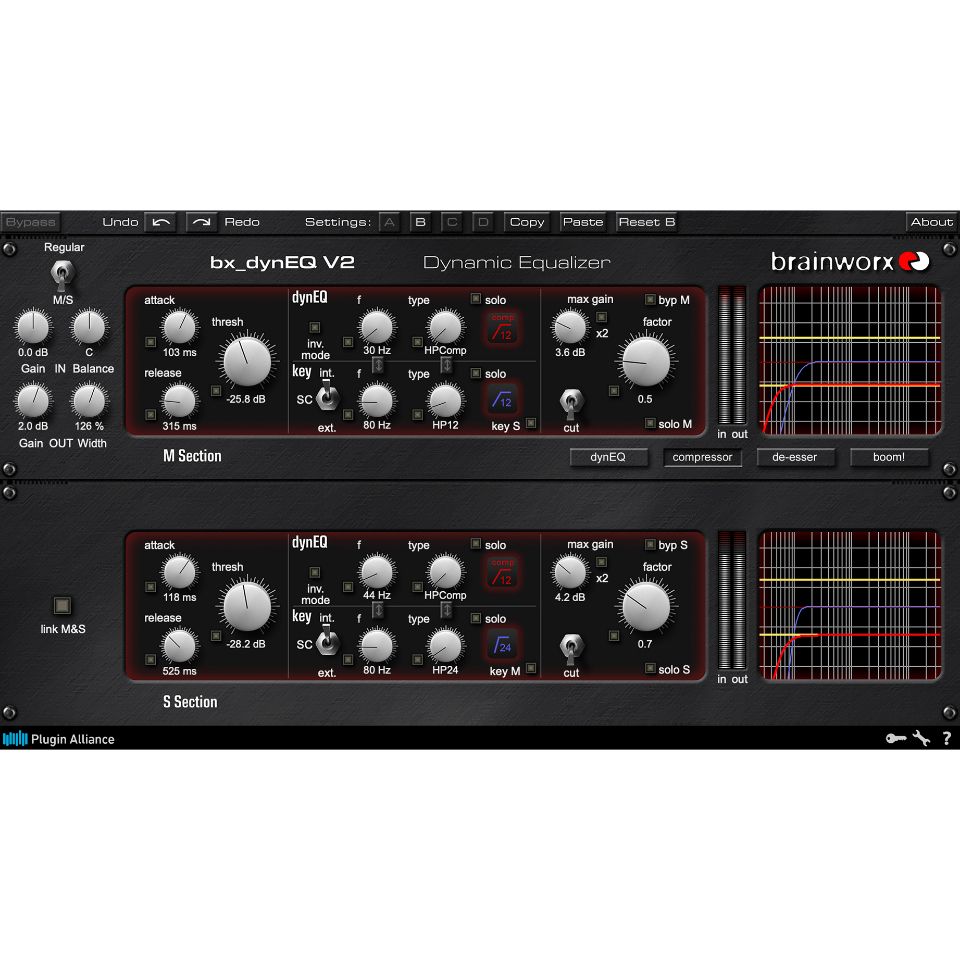Screen dimensions: 960x960
Task: Click the Width knob showing 126 %
Action: point(89,401)
